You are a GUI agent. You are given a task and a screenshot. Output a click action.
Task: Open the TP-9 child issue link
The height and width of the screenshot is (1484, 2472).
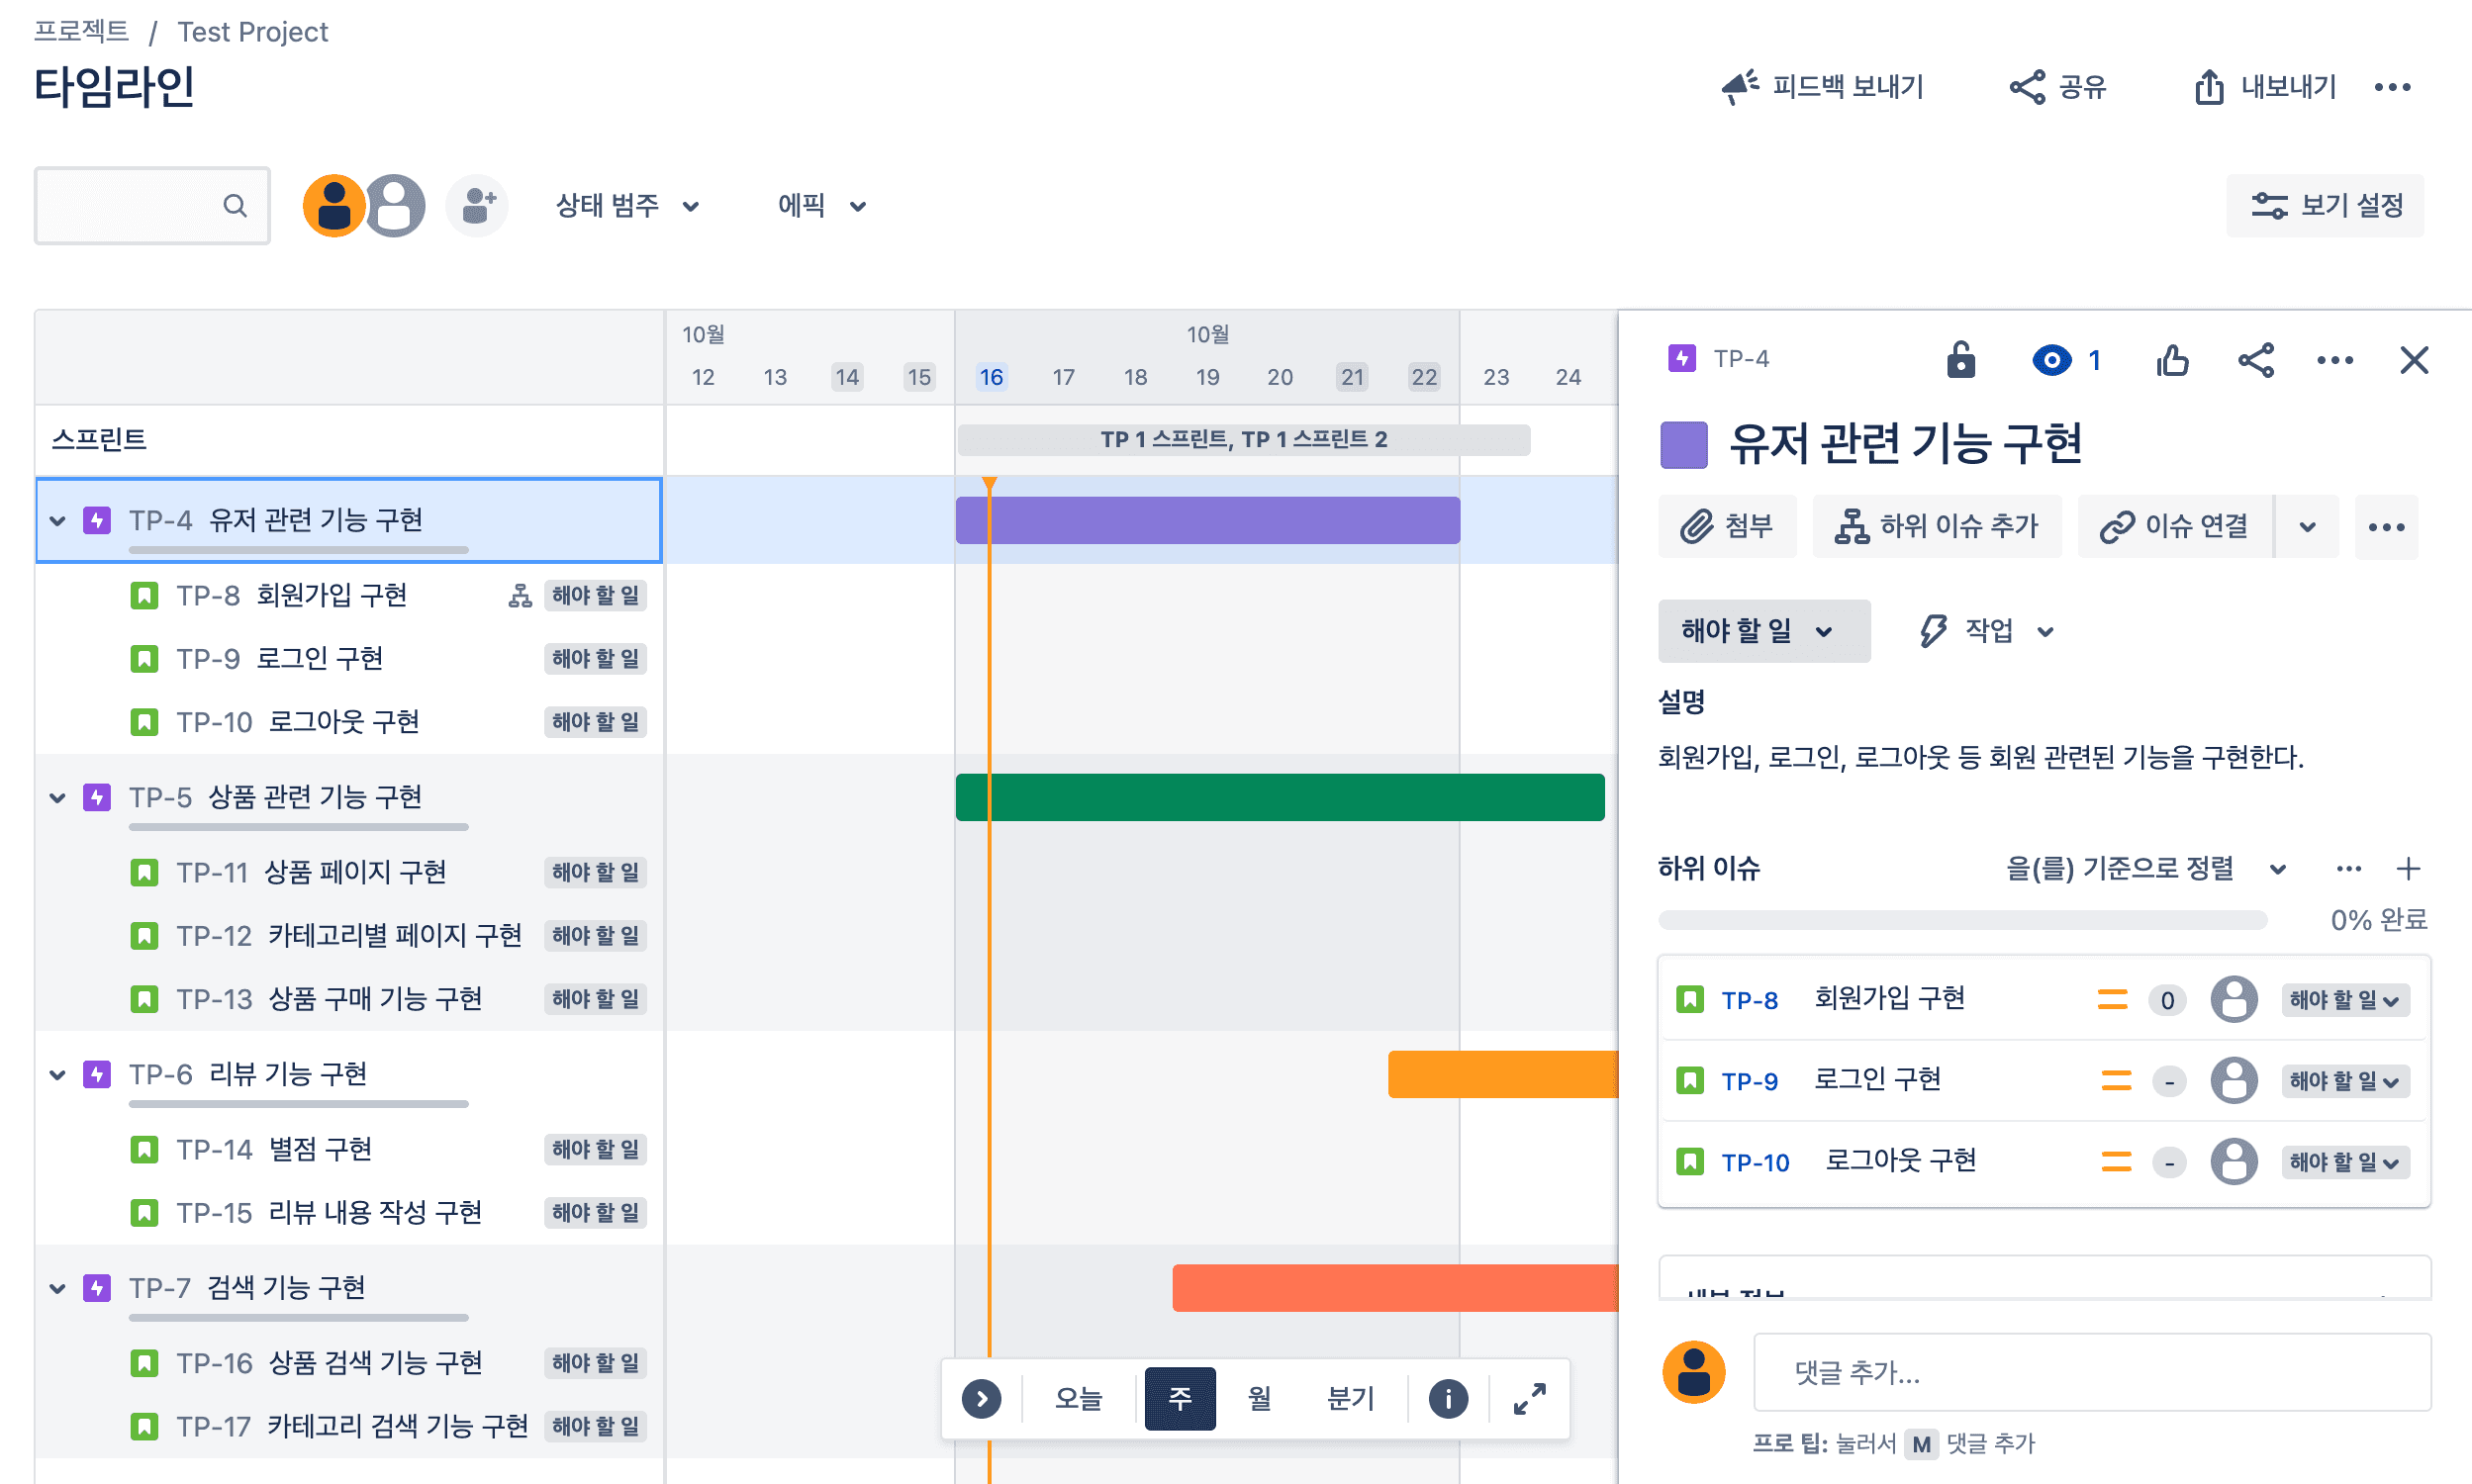pyautogui.click(x=1749, y=1081)
